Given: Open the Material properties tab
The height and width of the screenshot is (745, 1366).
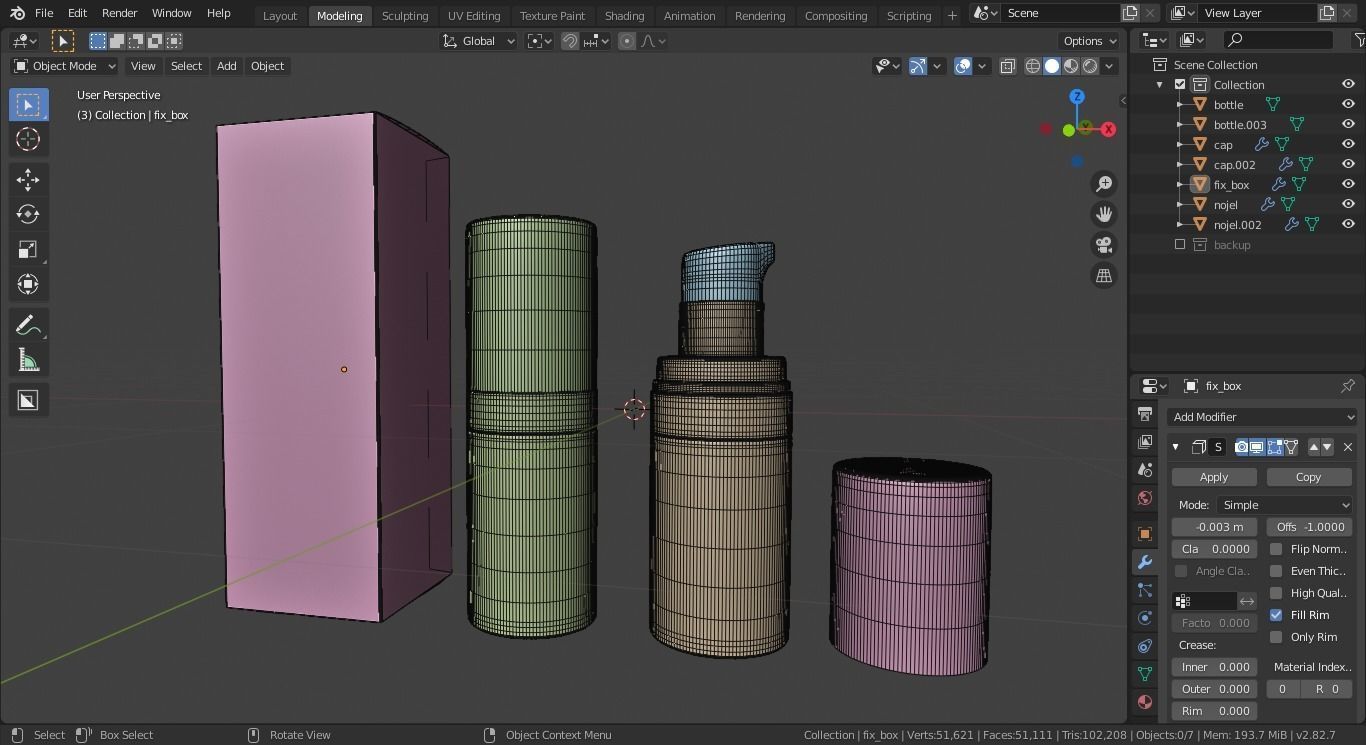Looking at the screenshot, I should pos(1145,702).
